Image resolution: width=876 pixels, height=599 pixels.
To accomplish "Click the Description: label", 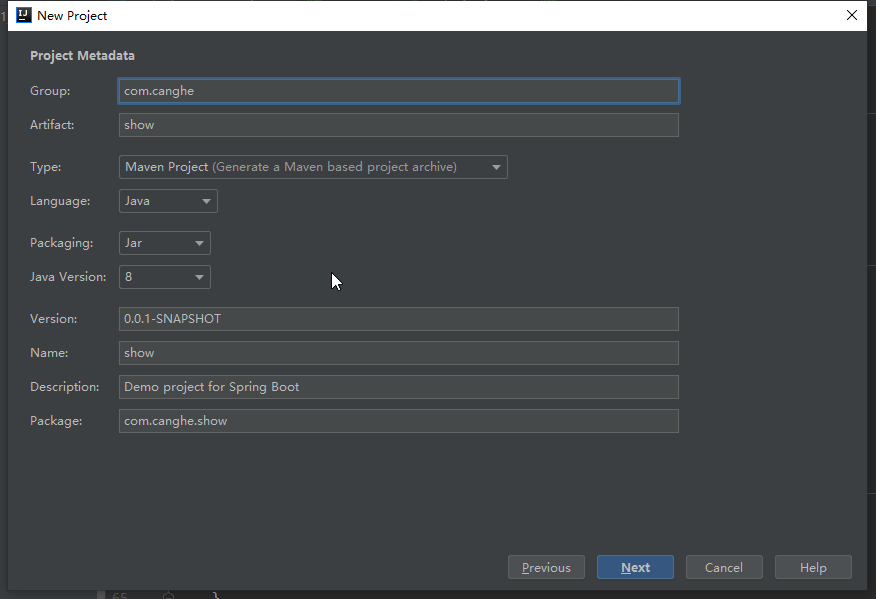I will 65,387.
